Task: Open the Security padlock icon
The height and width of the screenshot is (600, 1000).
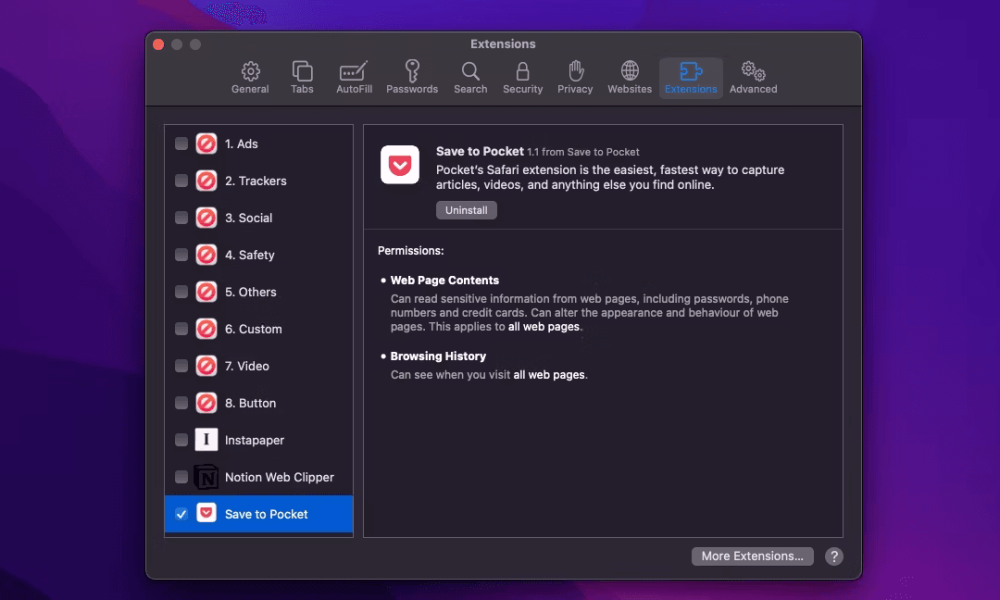Action: pos(523,71)
